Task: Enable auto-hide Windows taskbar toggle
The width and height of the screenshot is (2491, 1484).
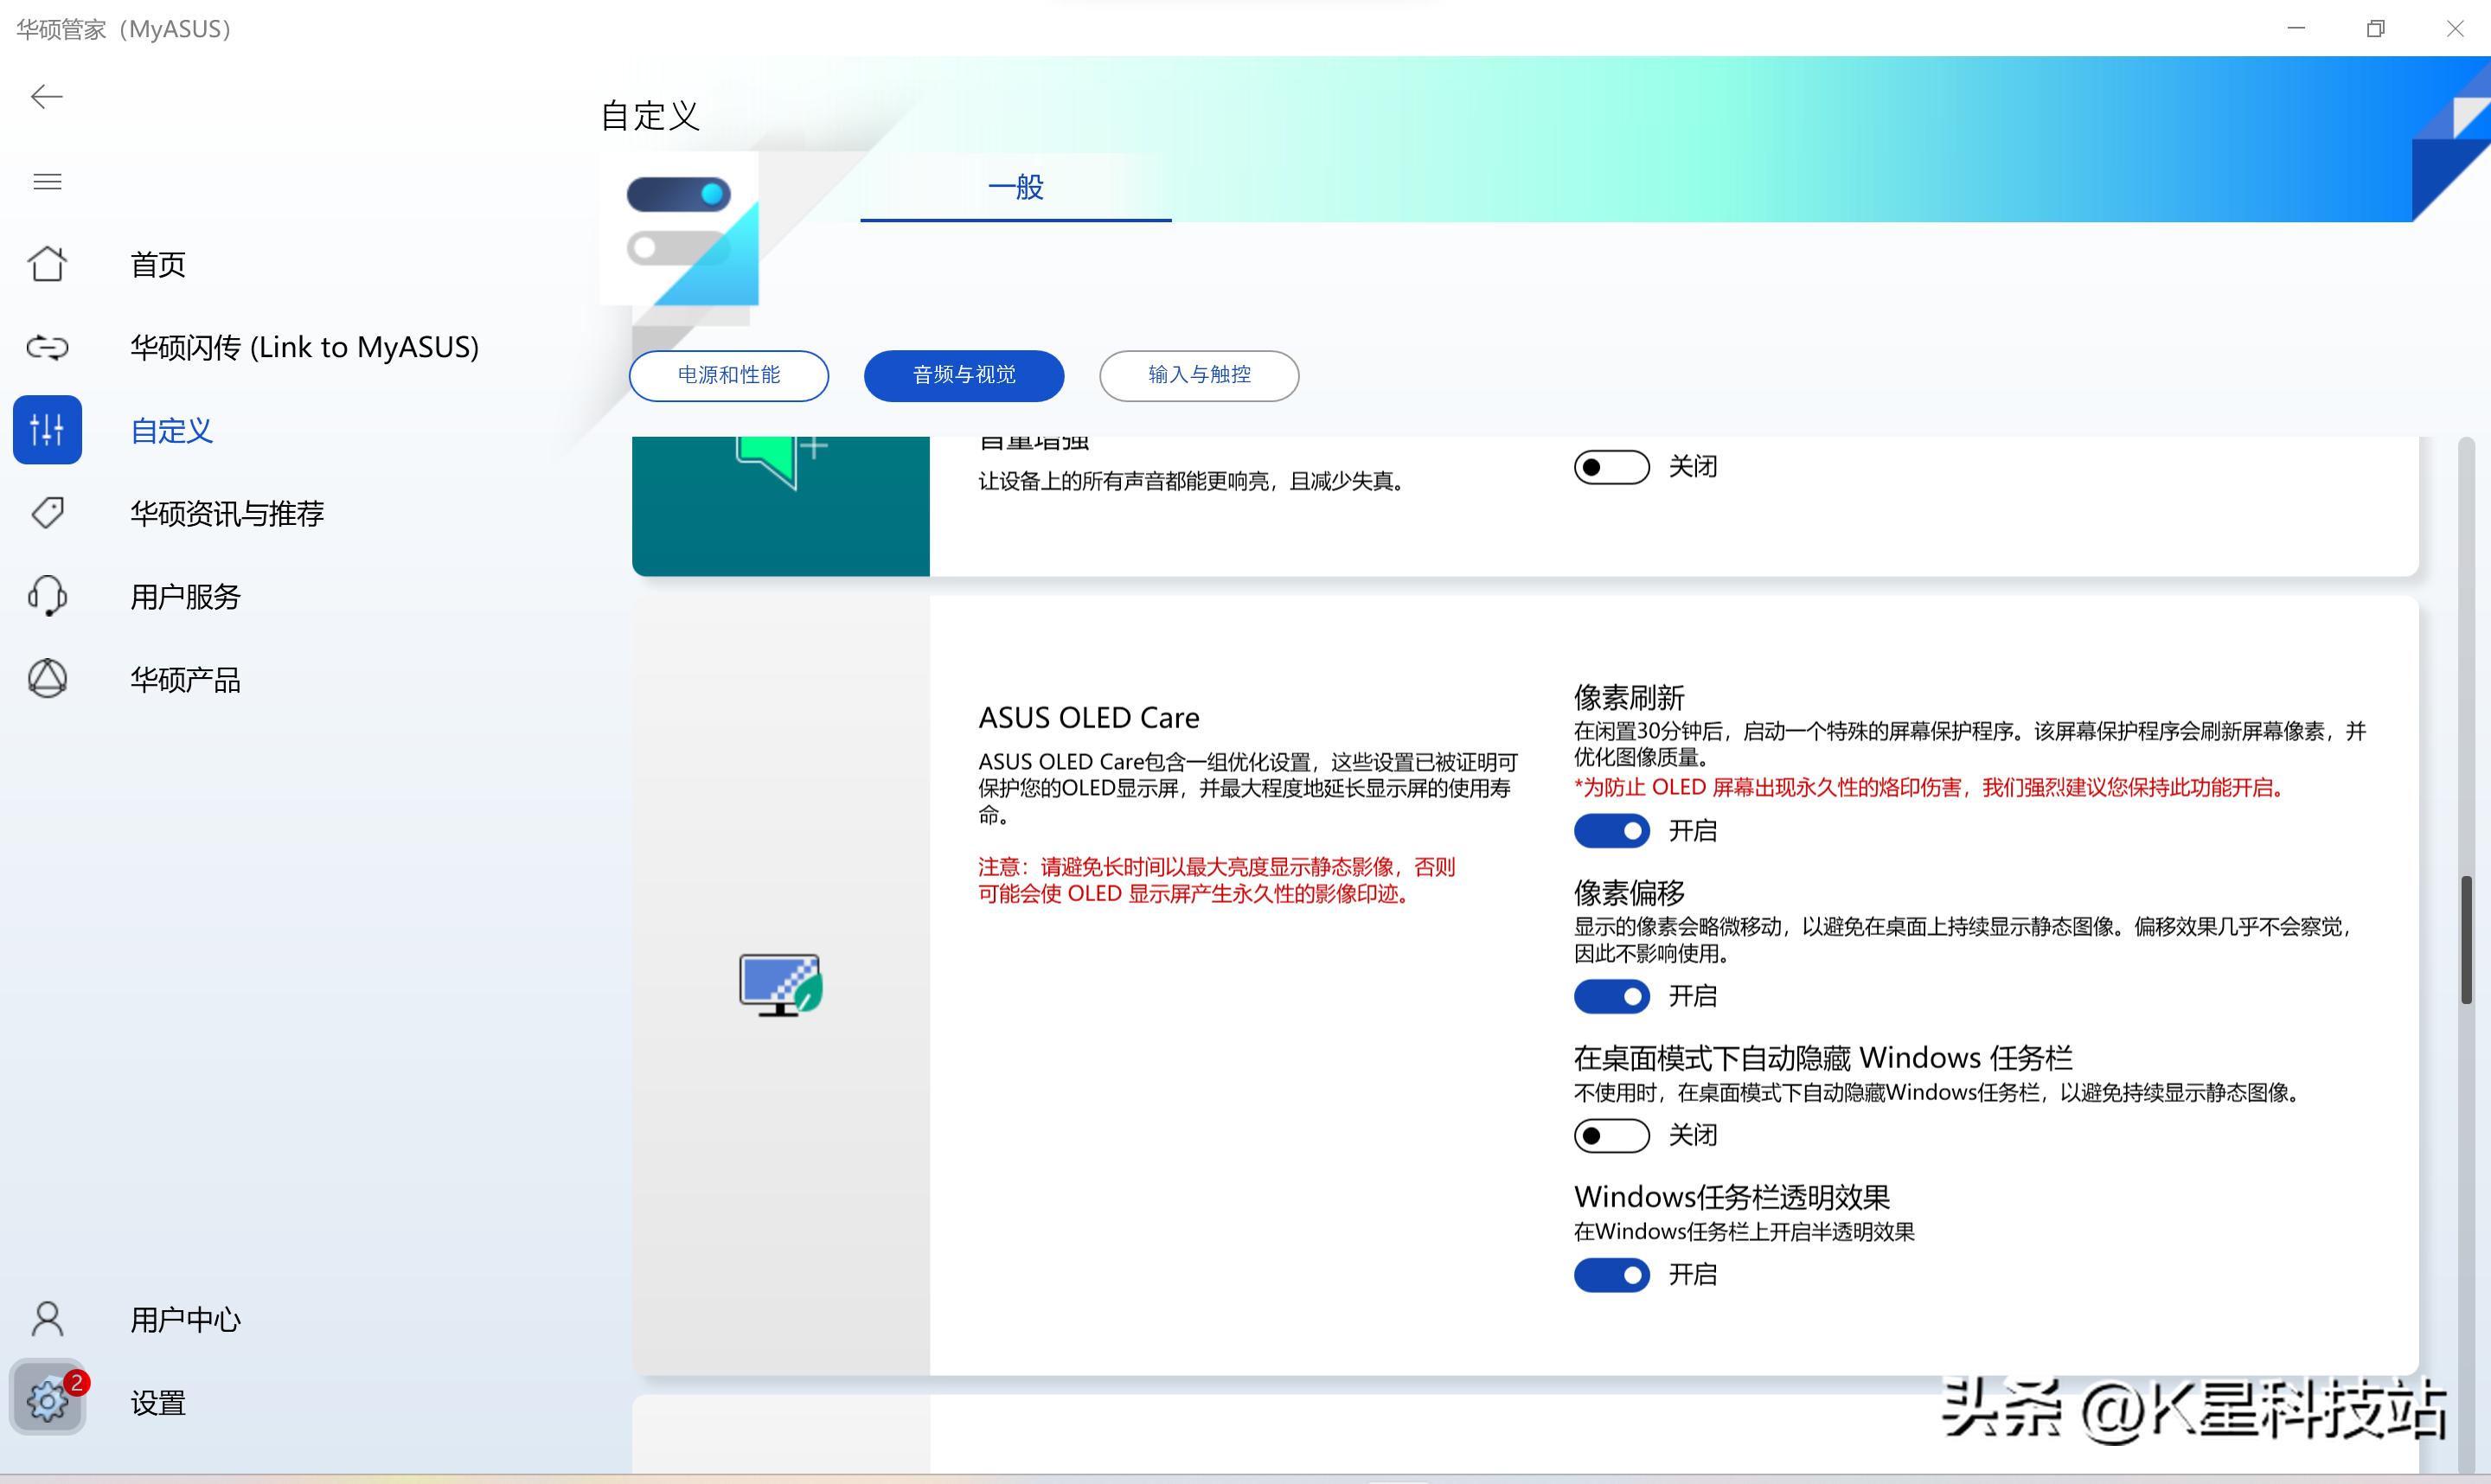Action: click(x=1611, y=1135)
